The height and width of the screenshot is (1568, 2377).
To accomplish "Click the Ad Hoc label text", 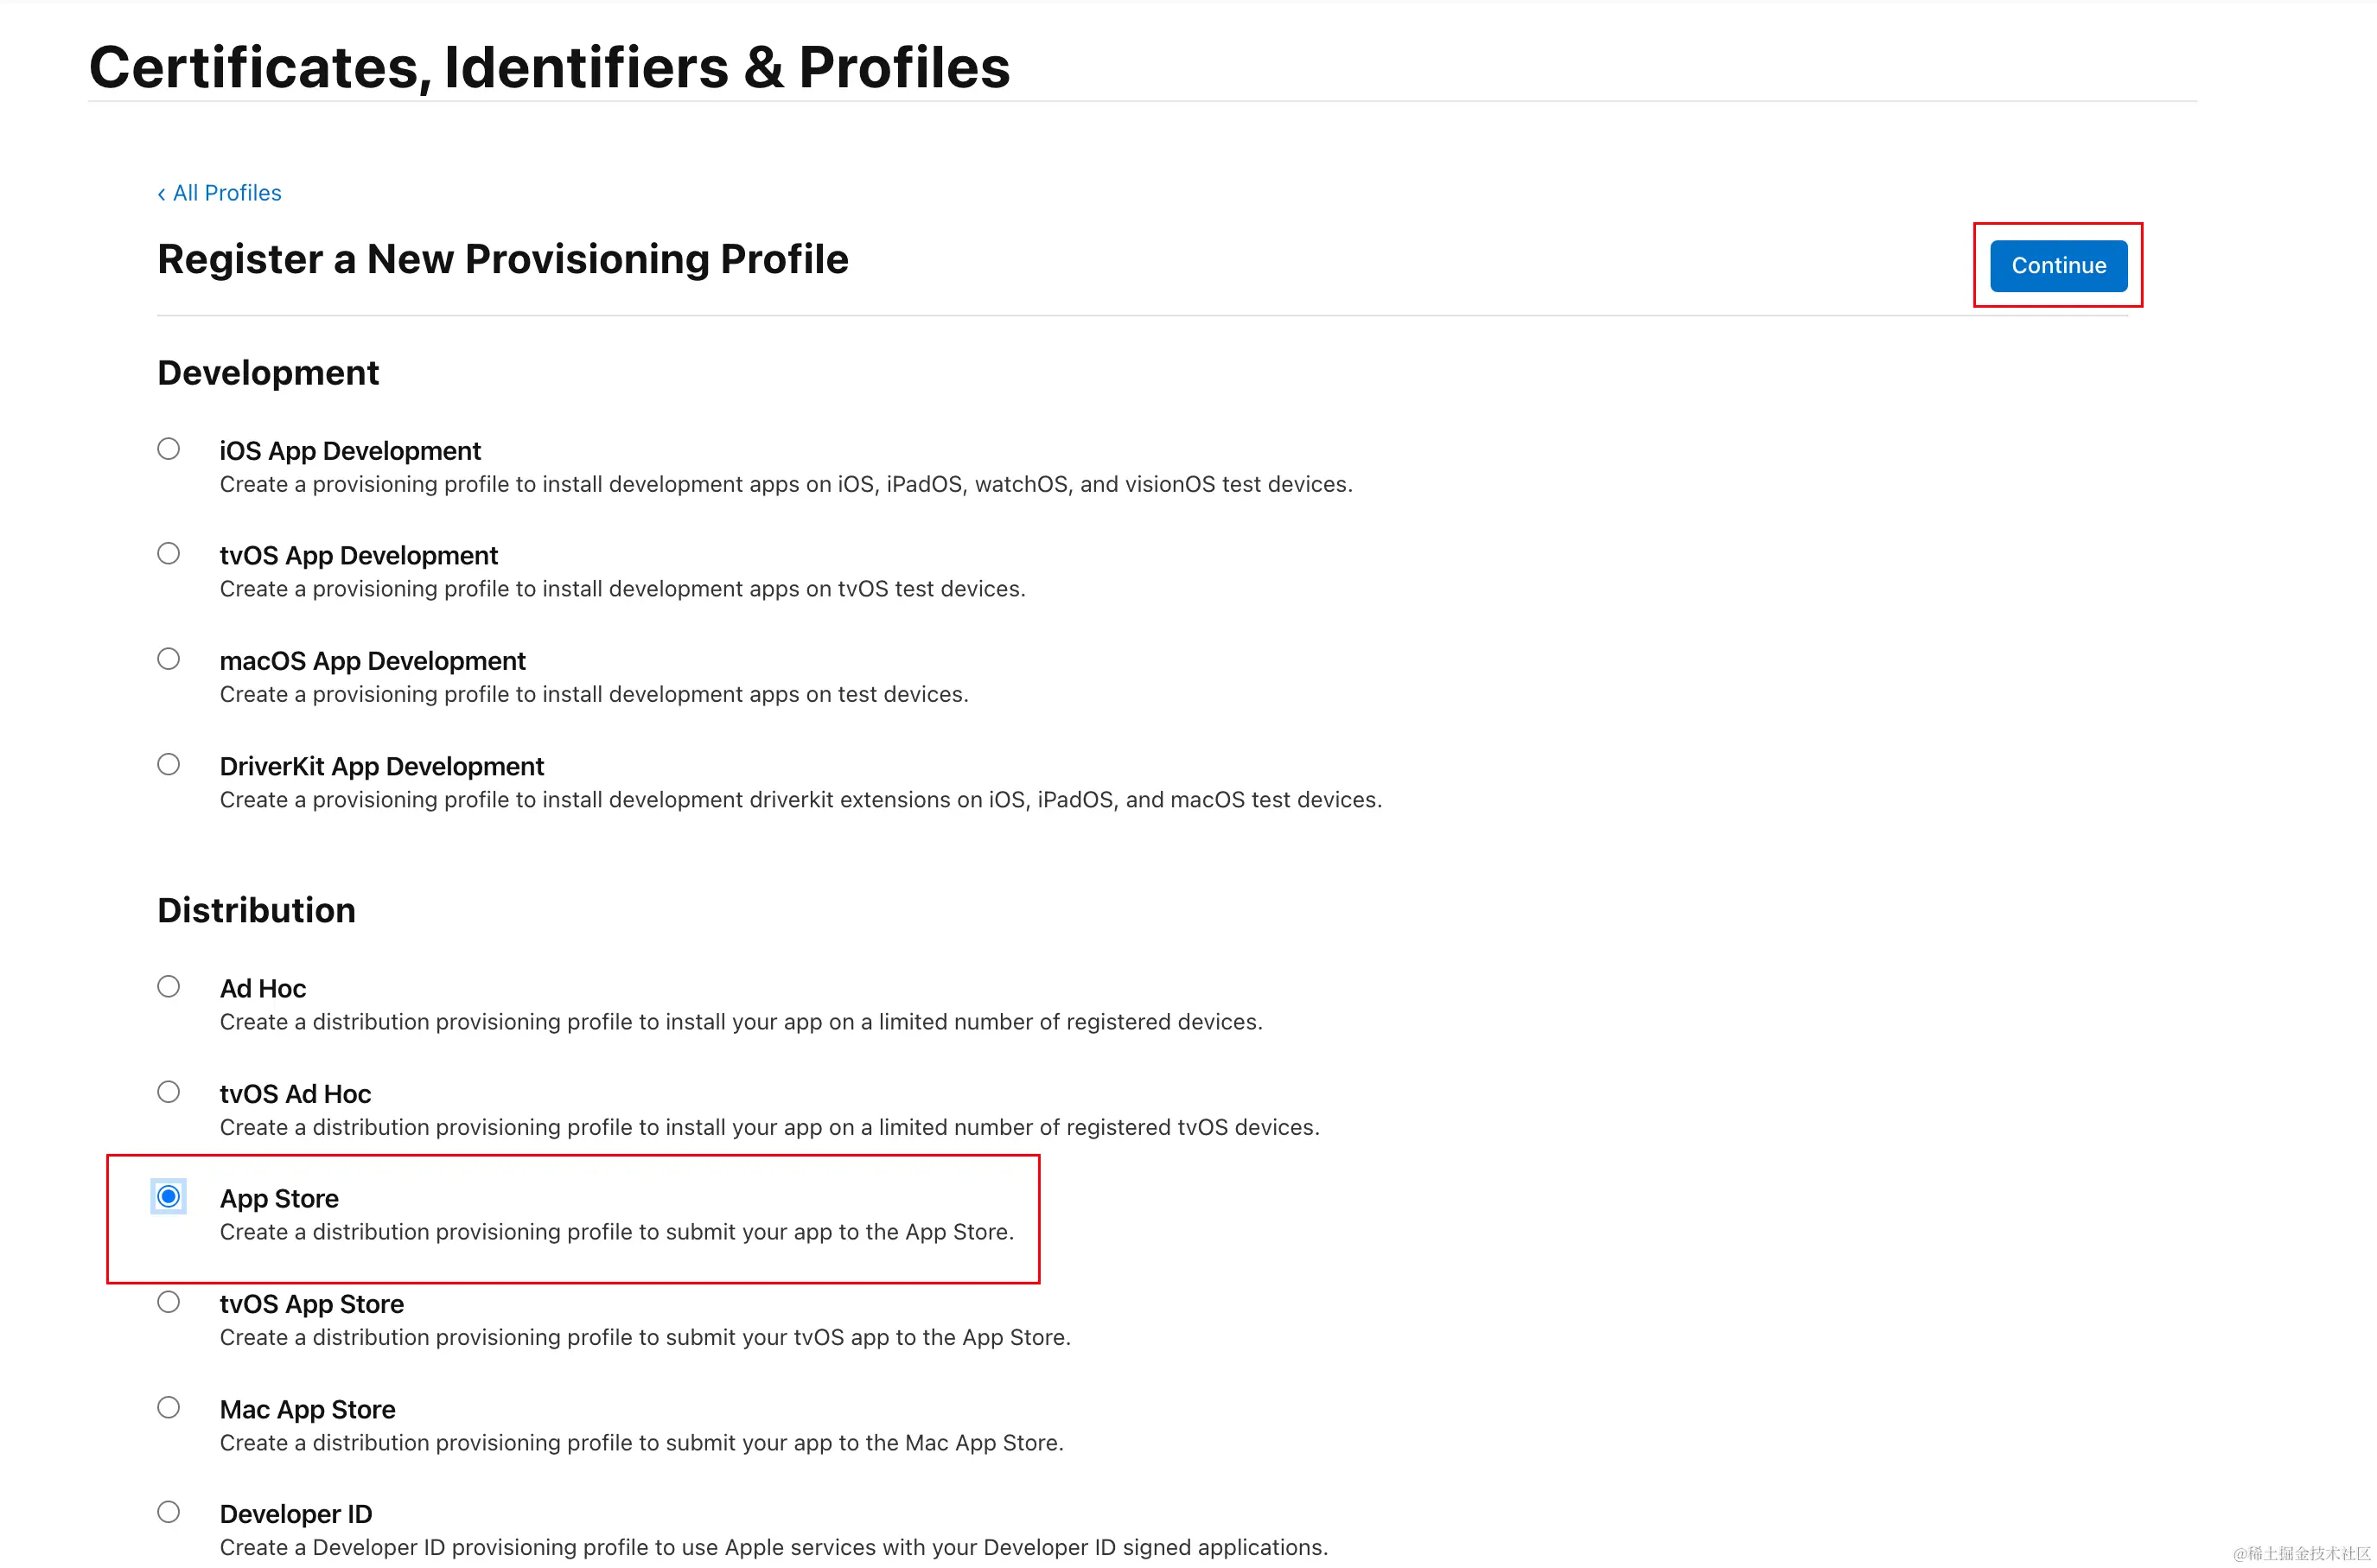I will pos(263,989).
